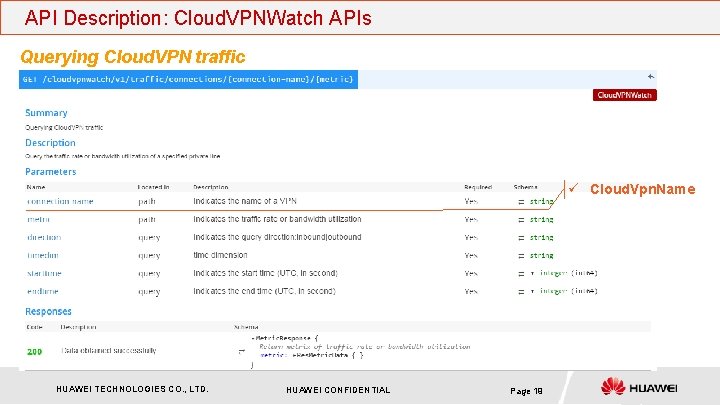The width and height of the screenshot is (720, 405).
Task: Click the start time (UTC, in second) description
Action: click(265, 273)
